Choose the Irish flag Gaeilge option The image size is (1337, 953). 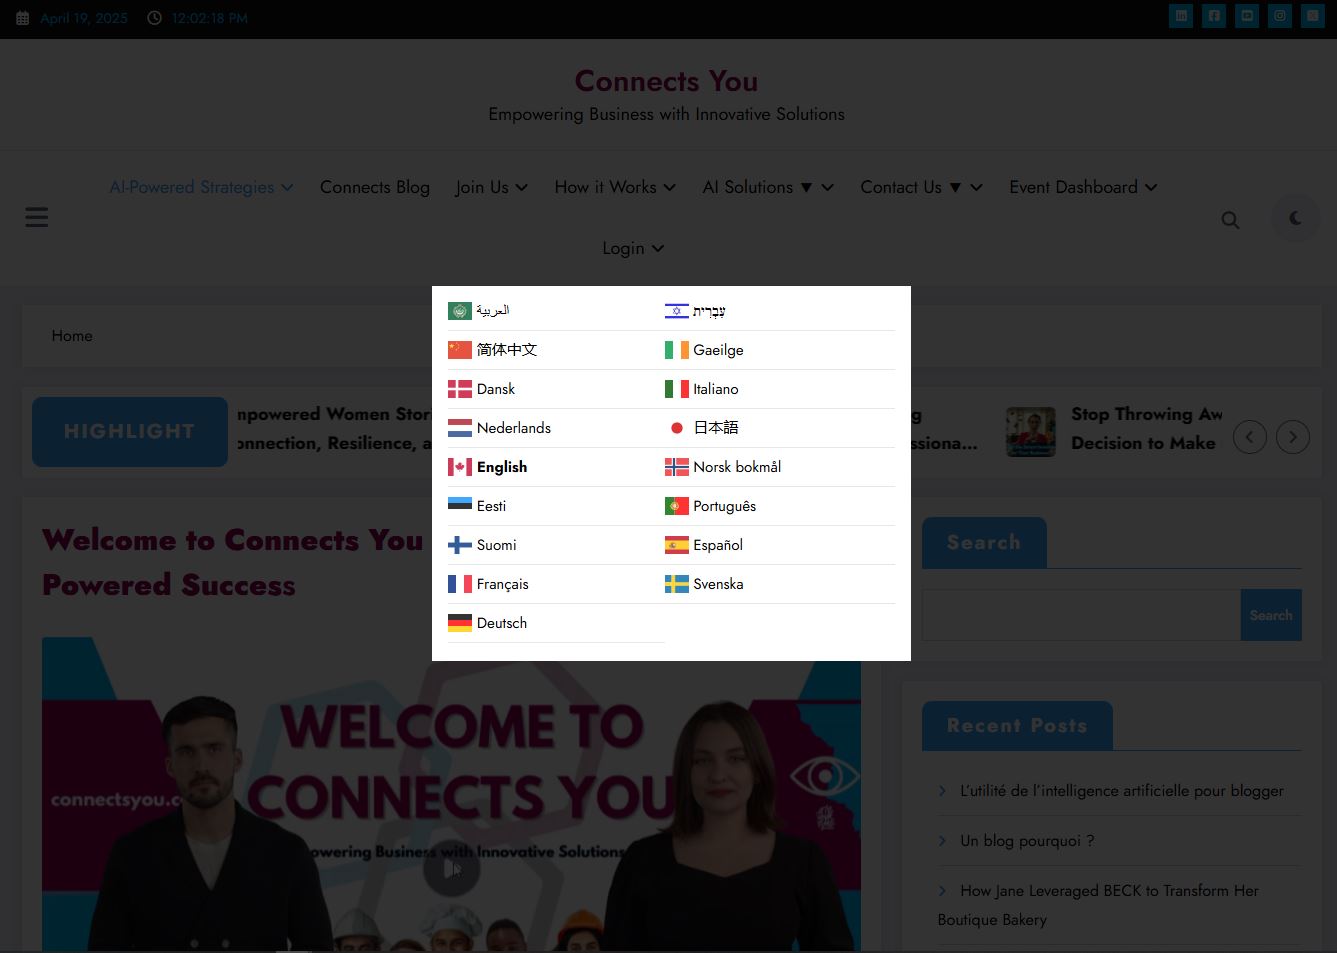(x=704, y=350)
